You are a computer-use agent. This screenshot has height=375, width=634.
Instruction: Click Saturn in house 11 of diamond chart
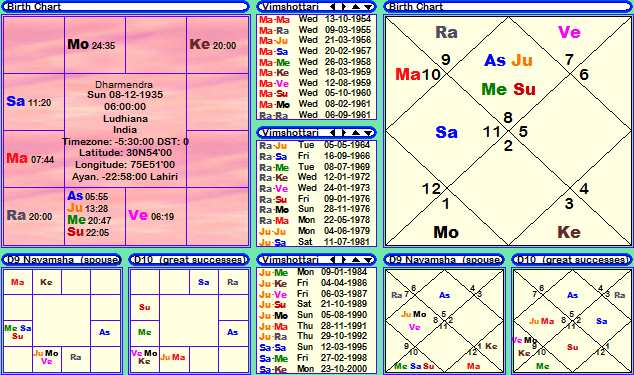coord(446,132)
